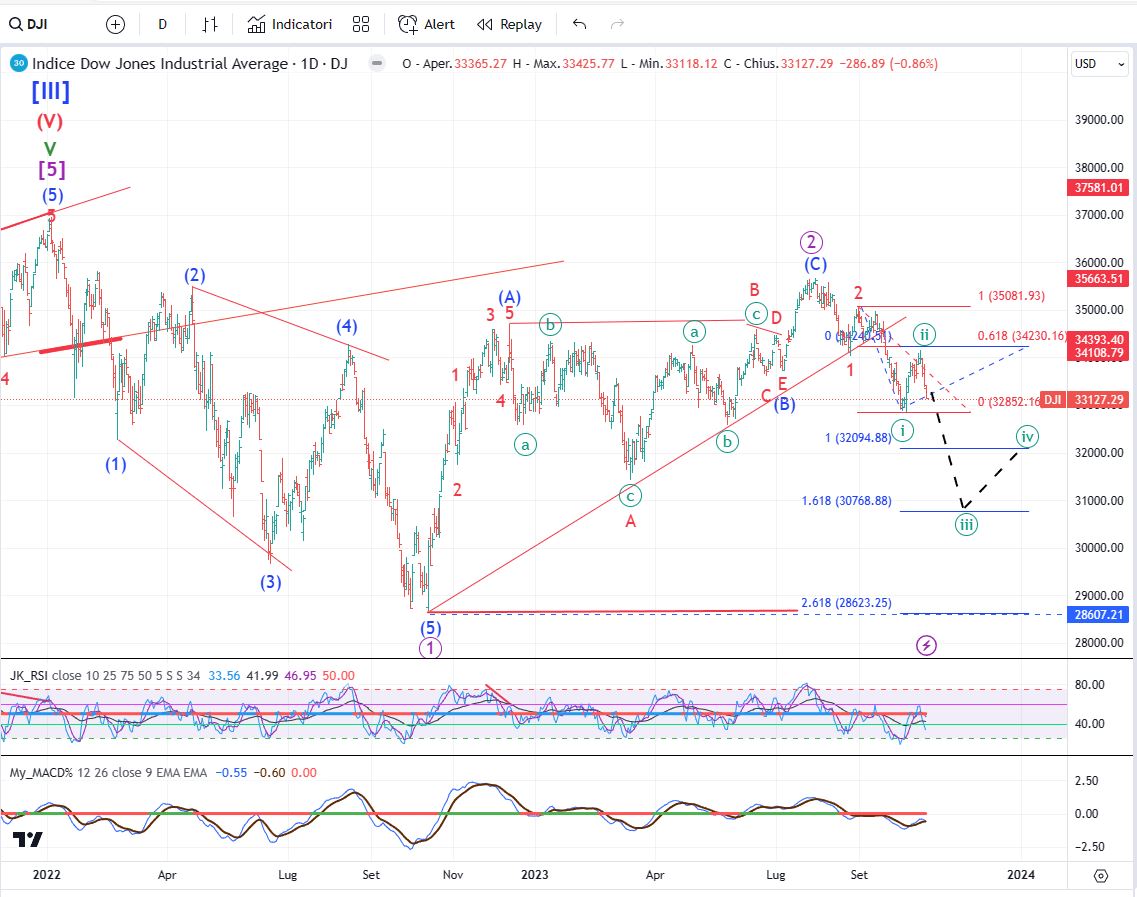
Task: Click the 34393.40 red price label
Action: [x=1098, y=339]
